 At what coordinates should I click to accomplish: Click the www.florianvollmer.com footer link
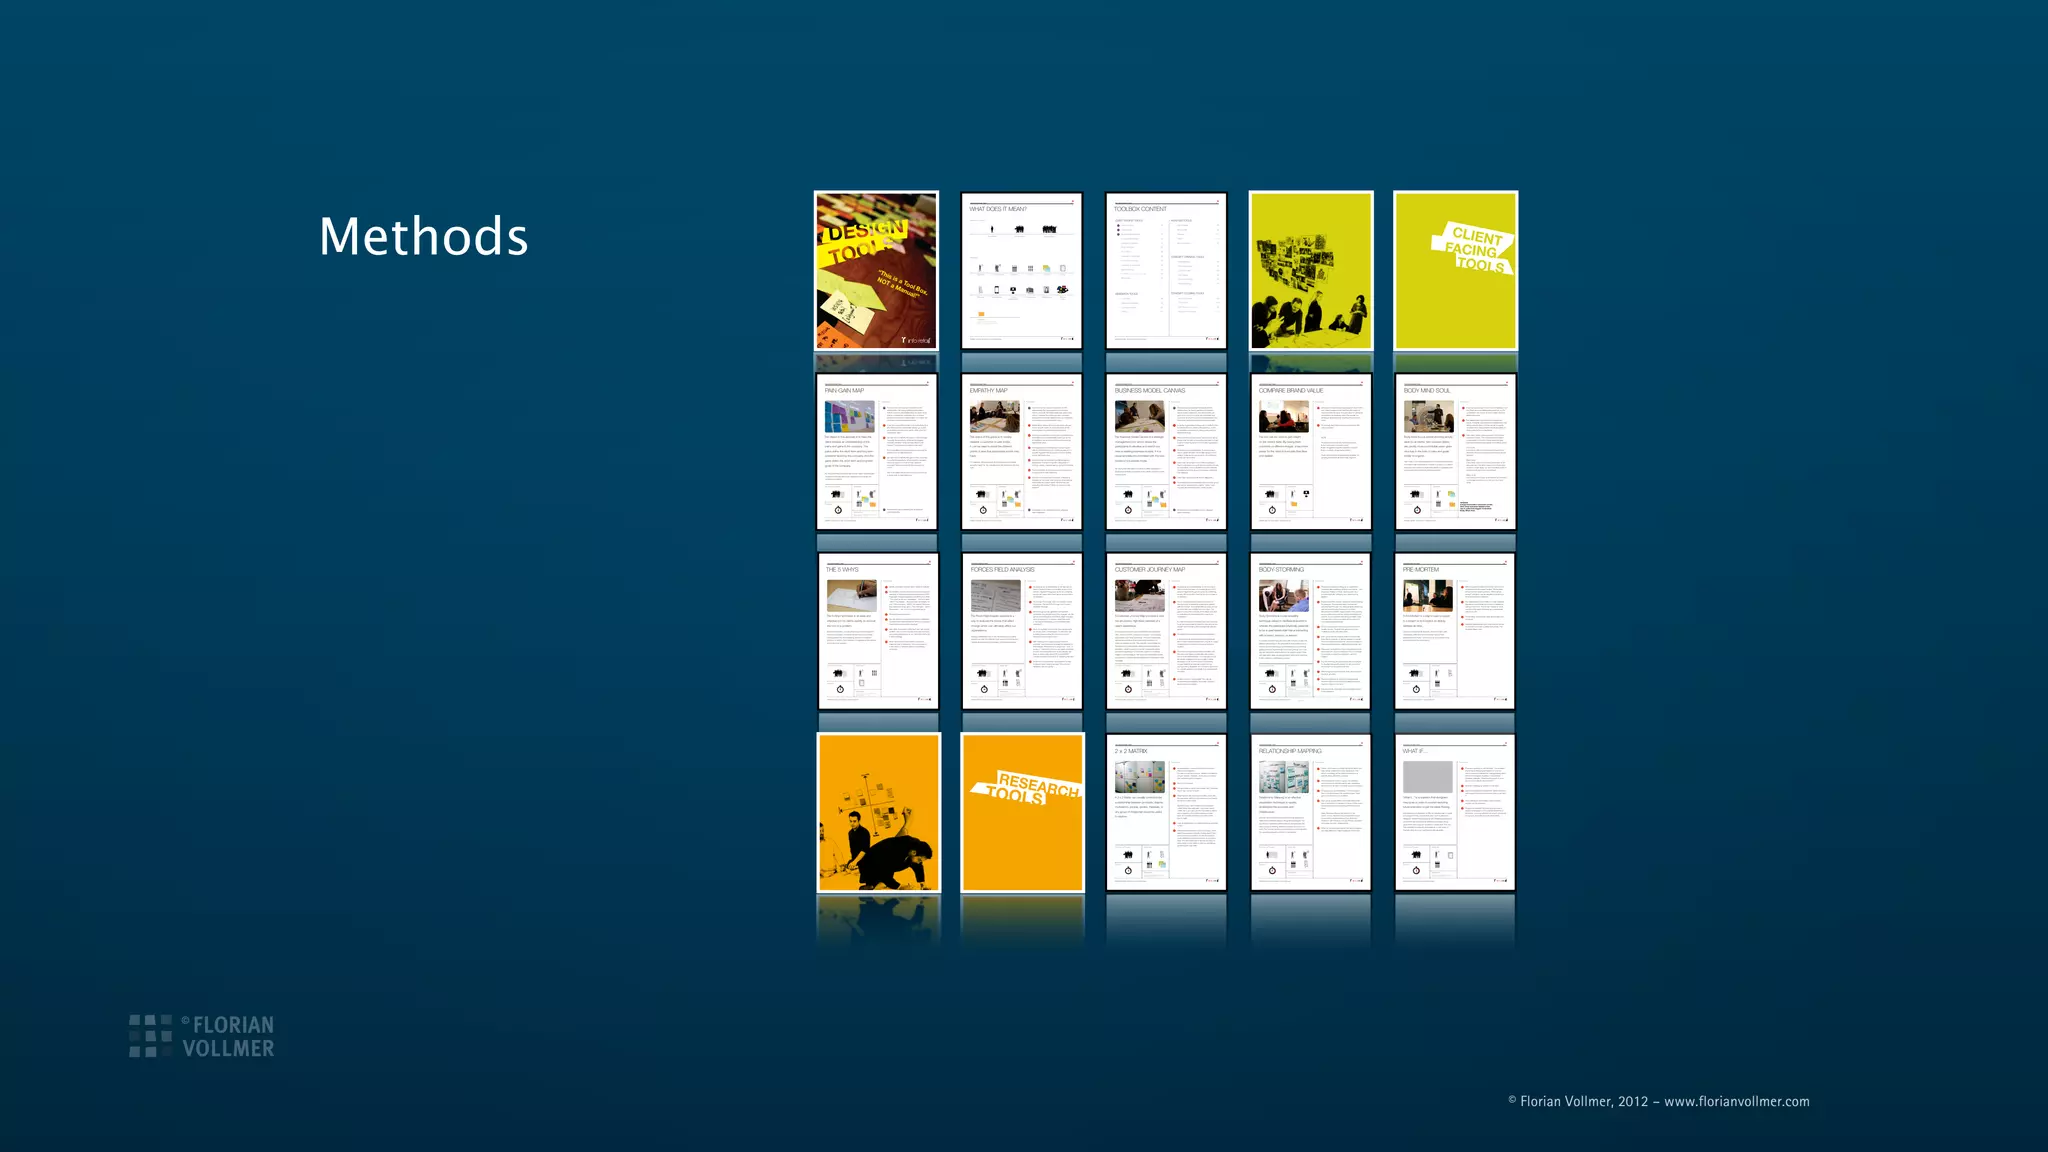1736,1101
